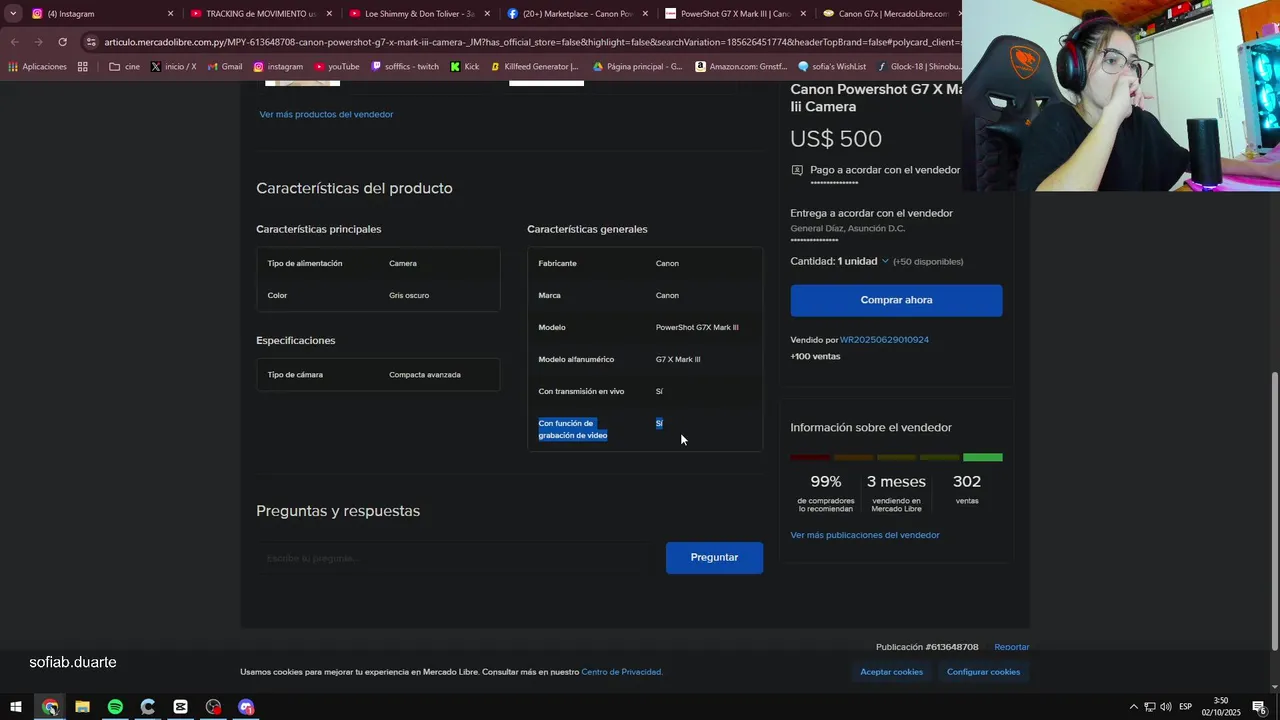Go forward in browser history
Screen dimensions: 1280x720
click(x=38, y=42)
